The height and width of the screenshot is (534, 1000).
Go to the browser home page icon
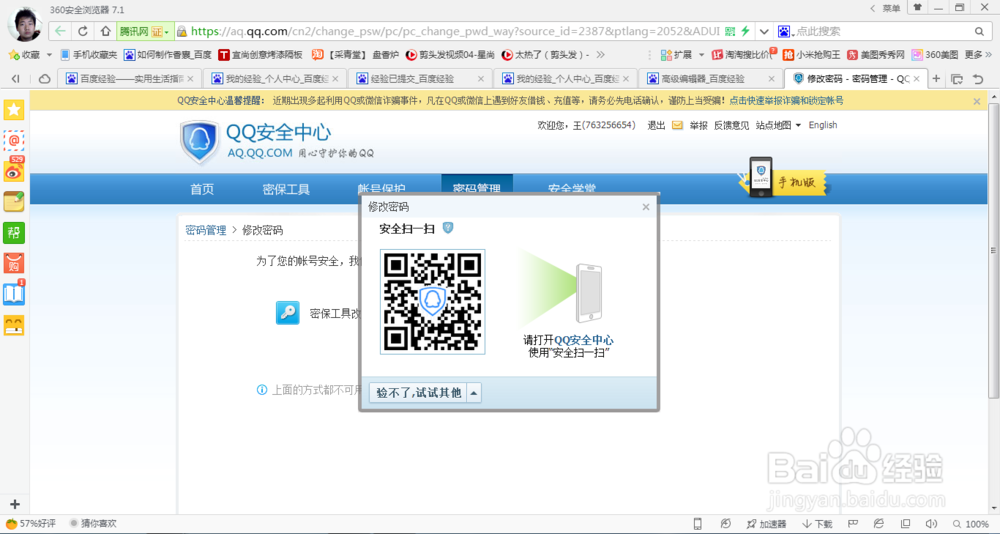[x=105, y=31]
